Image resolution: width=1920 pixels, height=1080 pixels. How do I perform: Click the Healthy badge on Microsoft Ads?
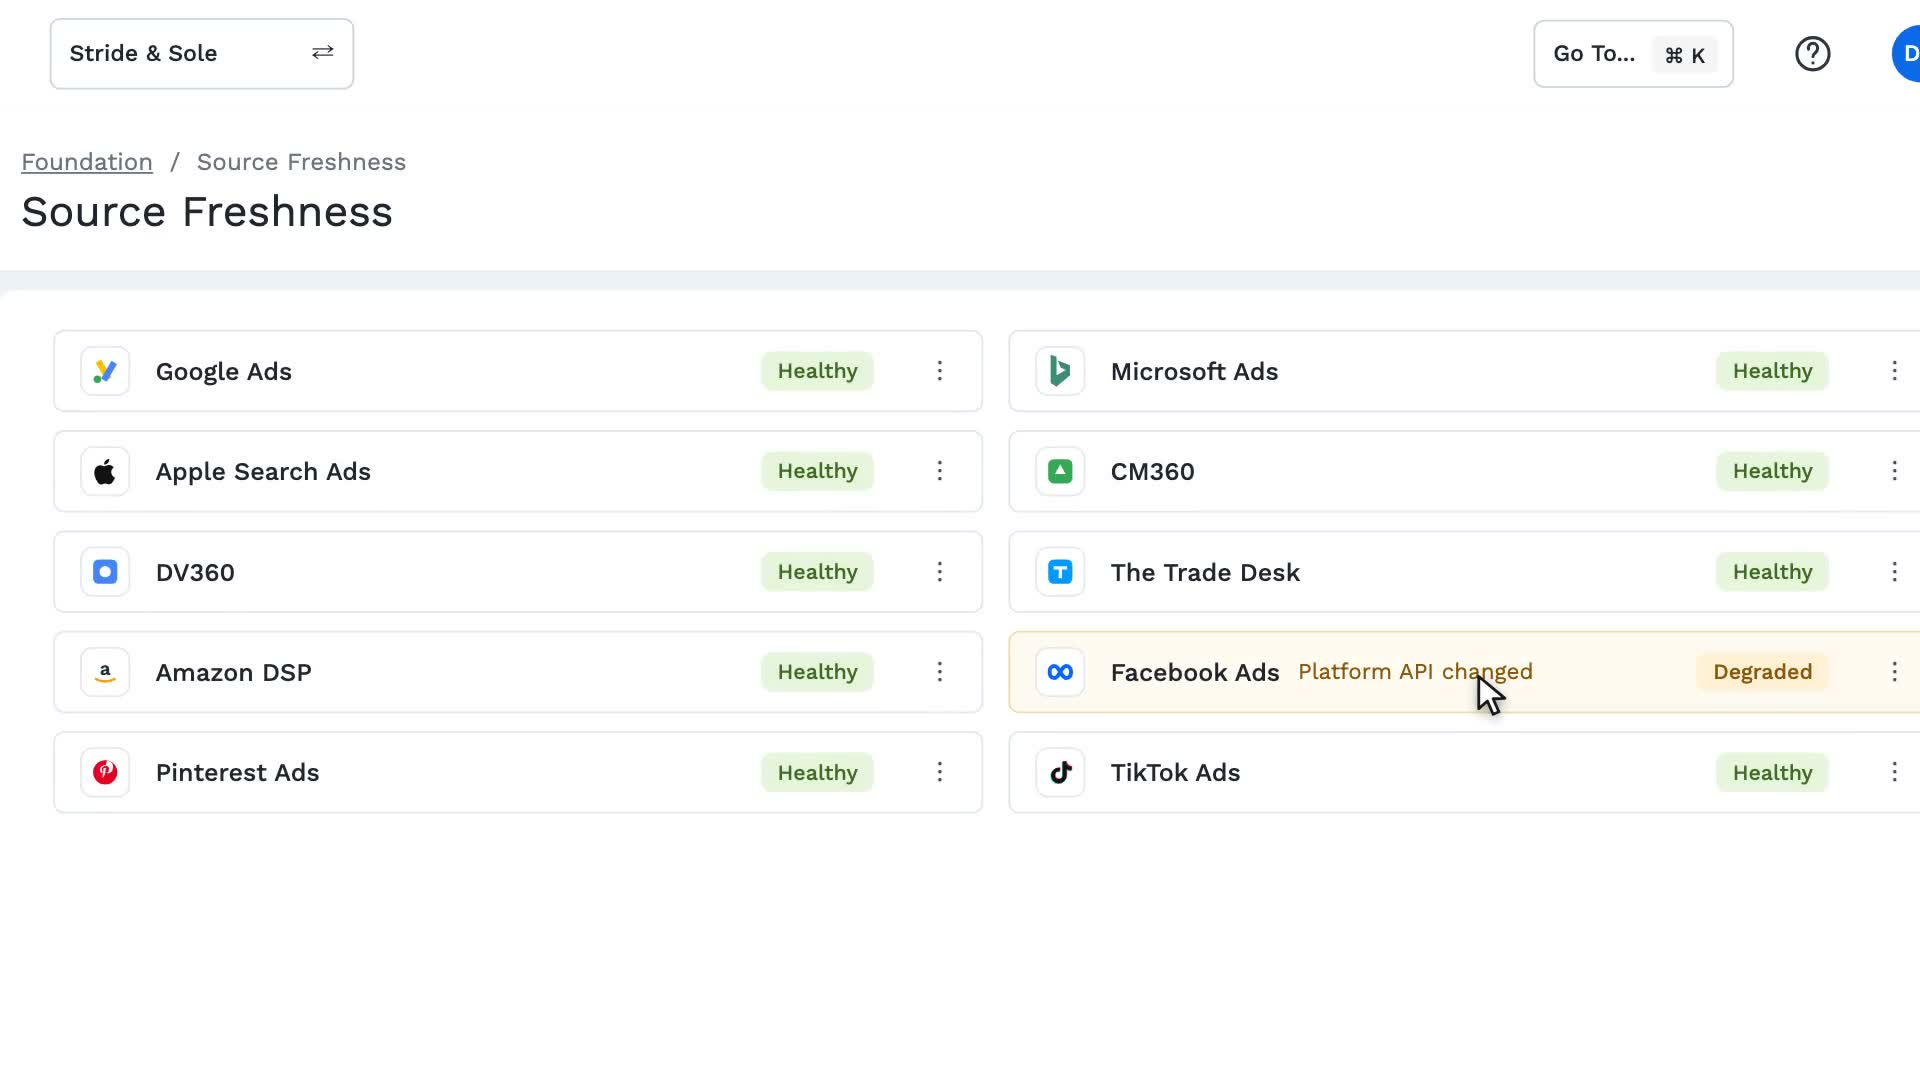point(1772,371)
